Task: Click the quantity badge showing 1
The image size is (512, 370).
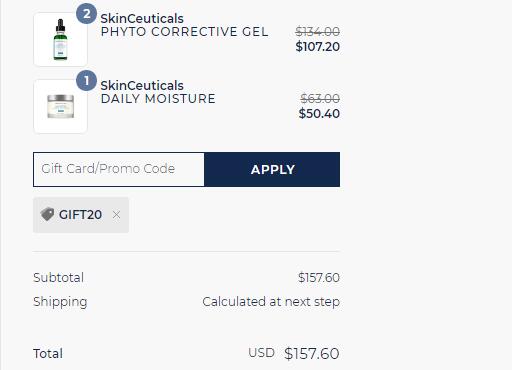Action: pos(86,81)
